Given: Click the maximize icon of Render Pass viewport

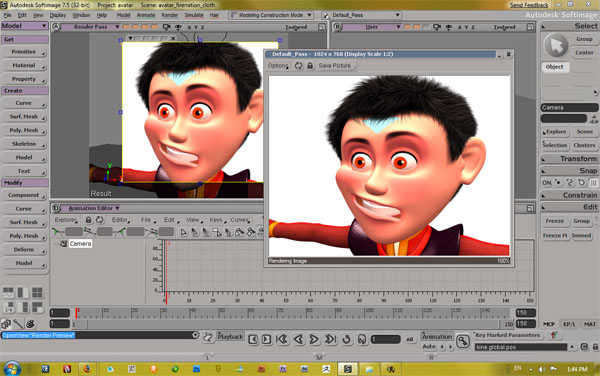Looking at the screenshot, I should [x=321, y=27].
